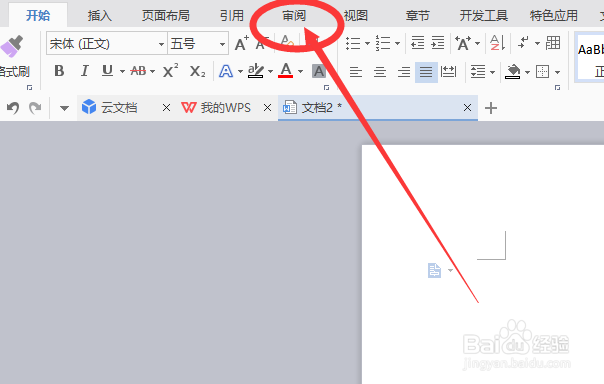604x384 pixels.
Task: Click the text effects A icon
Action: (226, 71)
